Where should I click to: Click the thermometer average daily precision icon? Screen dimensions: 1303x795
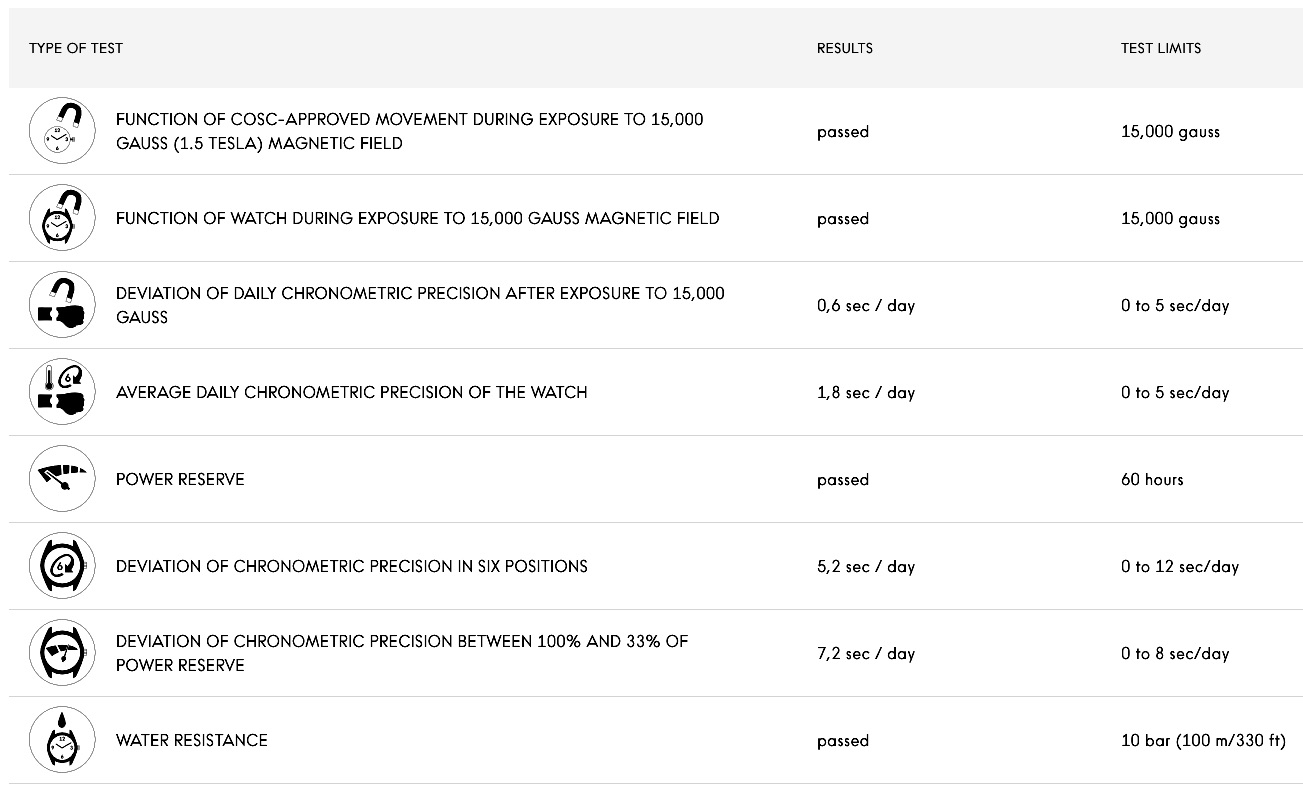click(62, 392)
